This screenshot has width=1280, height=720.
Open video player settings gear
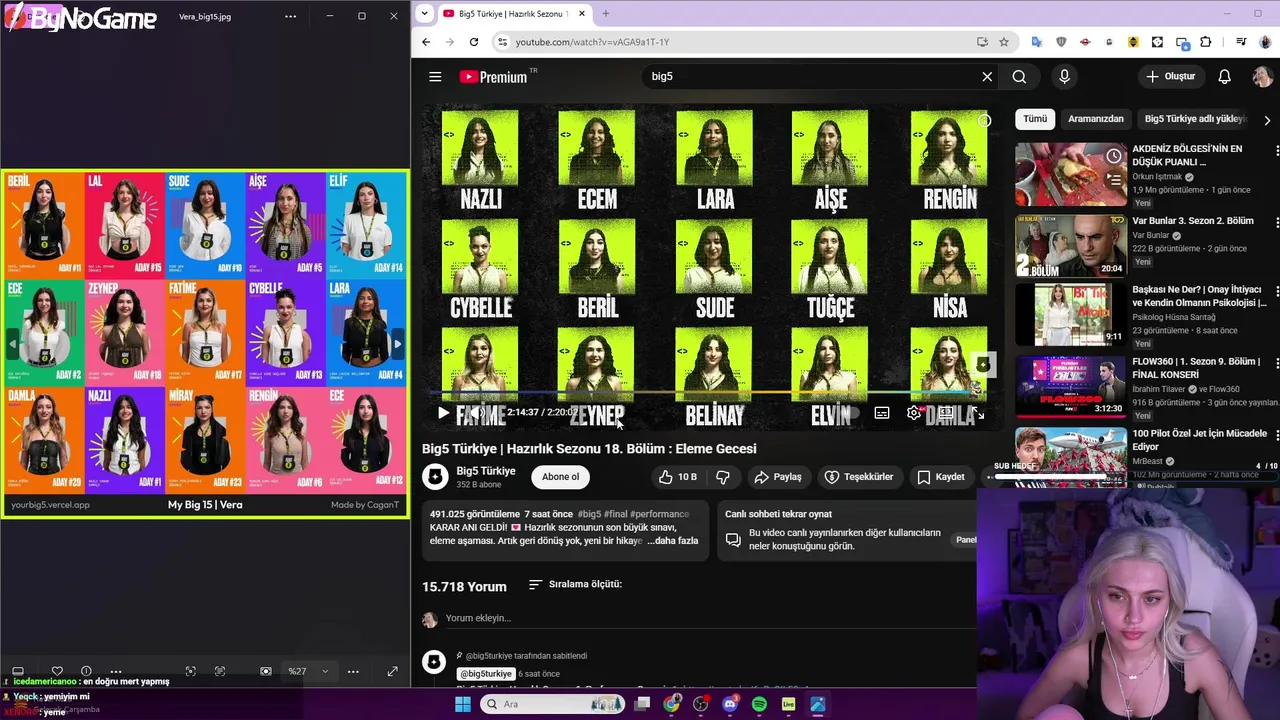click(x=913, y=412)
